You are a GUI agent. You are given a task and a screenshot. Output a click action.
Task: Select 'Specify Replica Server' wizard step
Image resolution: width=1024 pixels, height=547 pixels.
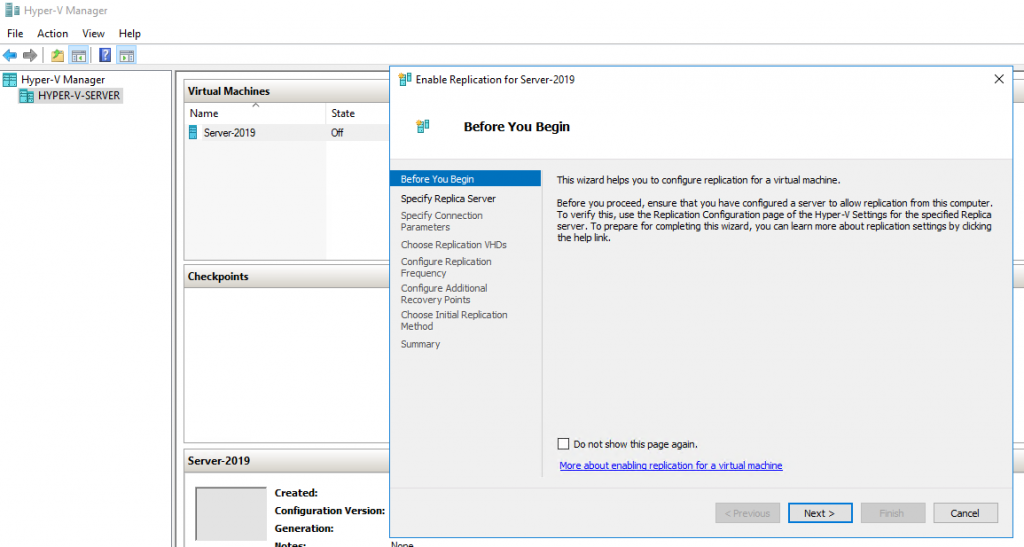click(x=448, y=198)
